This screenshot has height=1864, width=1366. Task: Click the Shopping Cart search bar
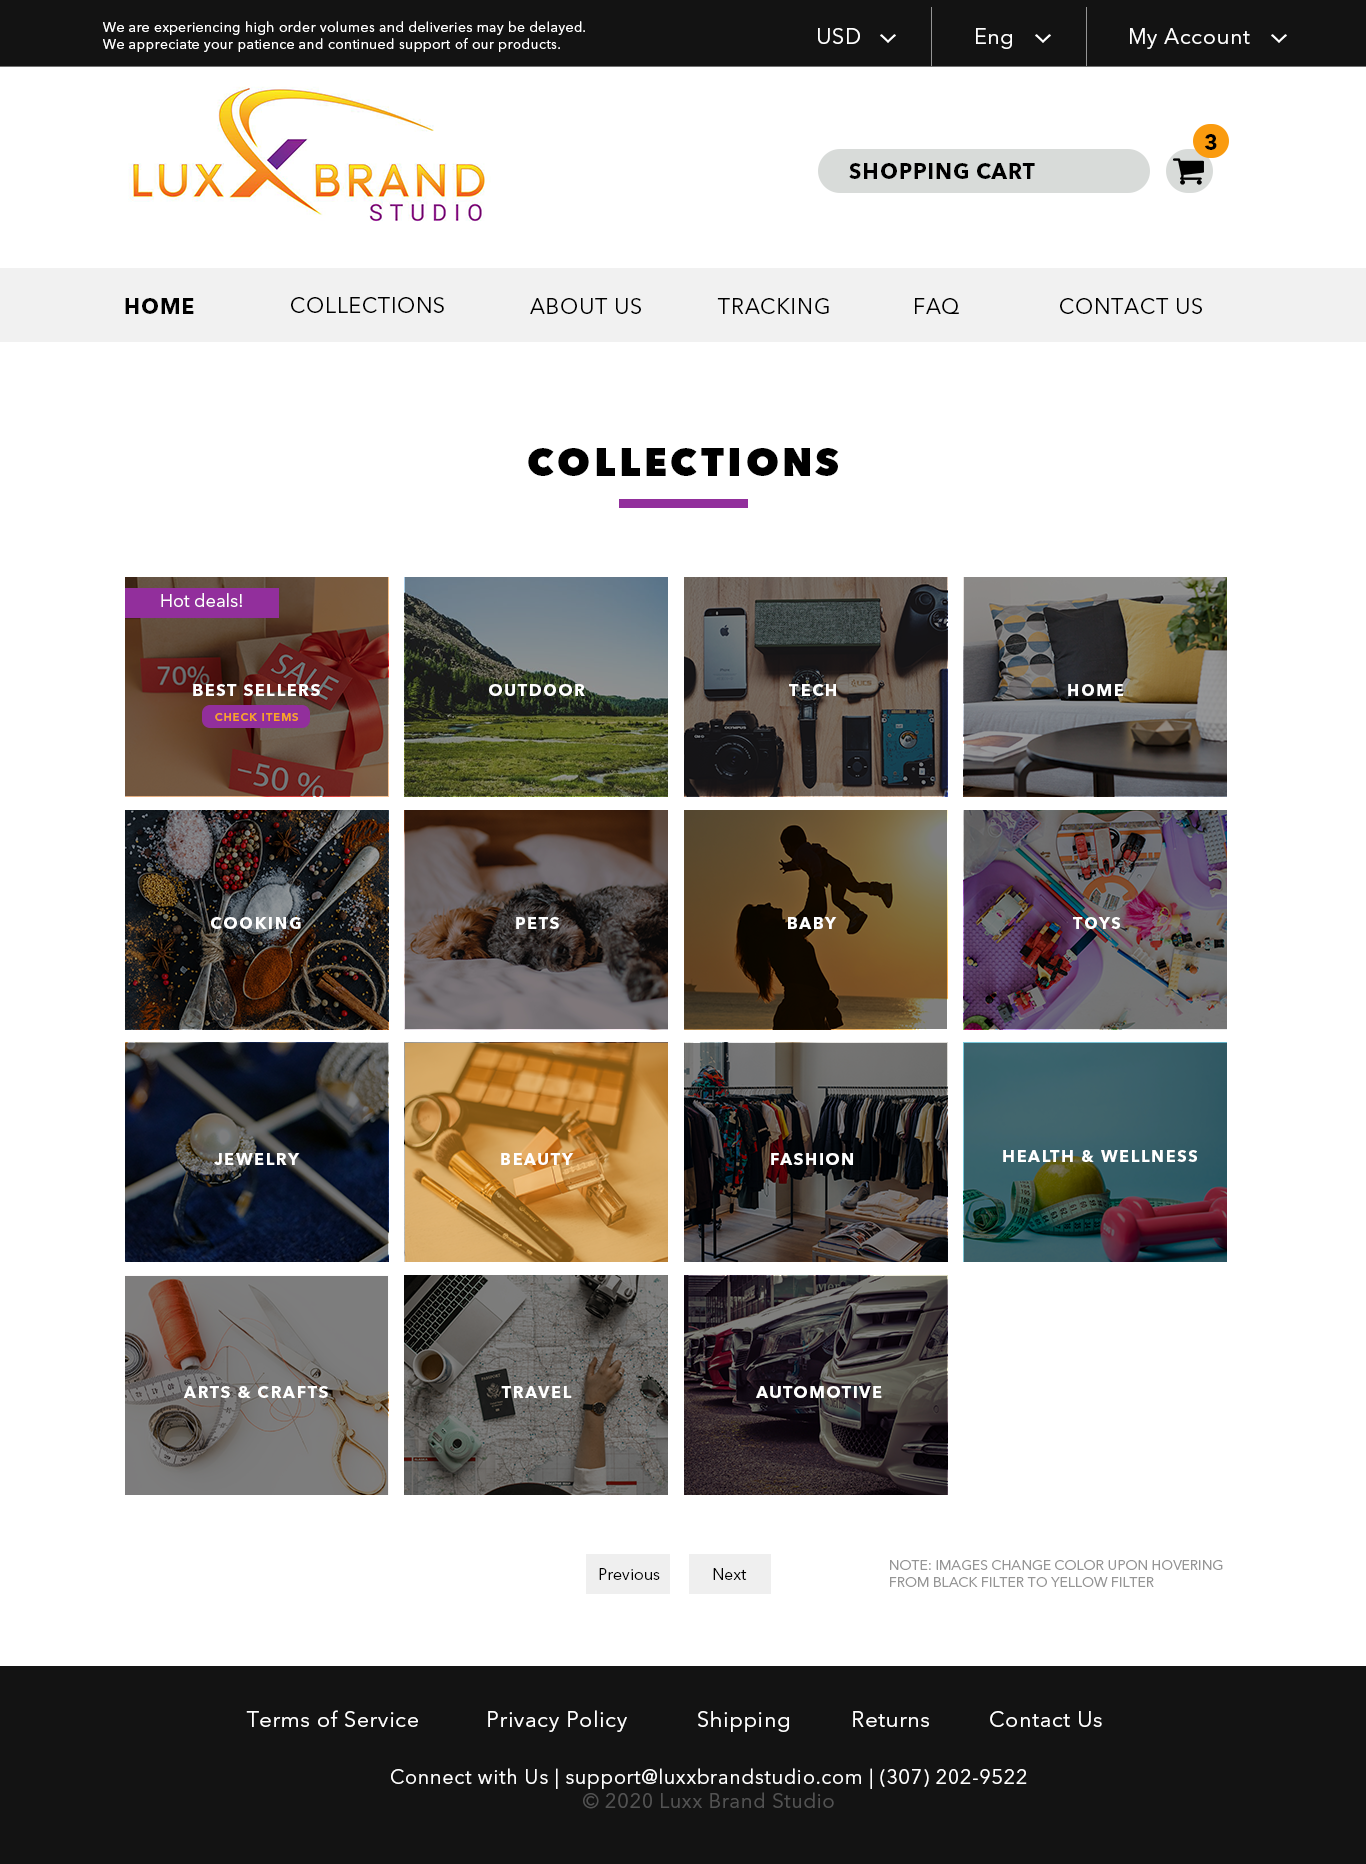pyautogui.click(x=983, y=171)
